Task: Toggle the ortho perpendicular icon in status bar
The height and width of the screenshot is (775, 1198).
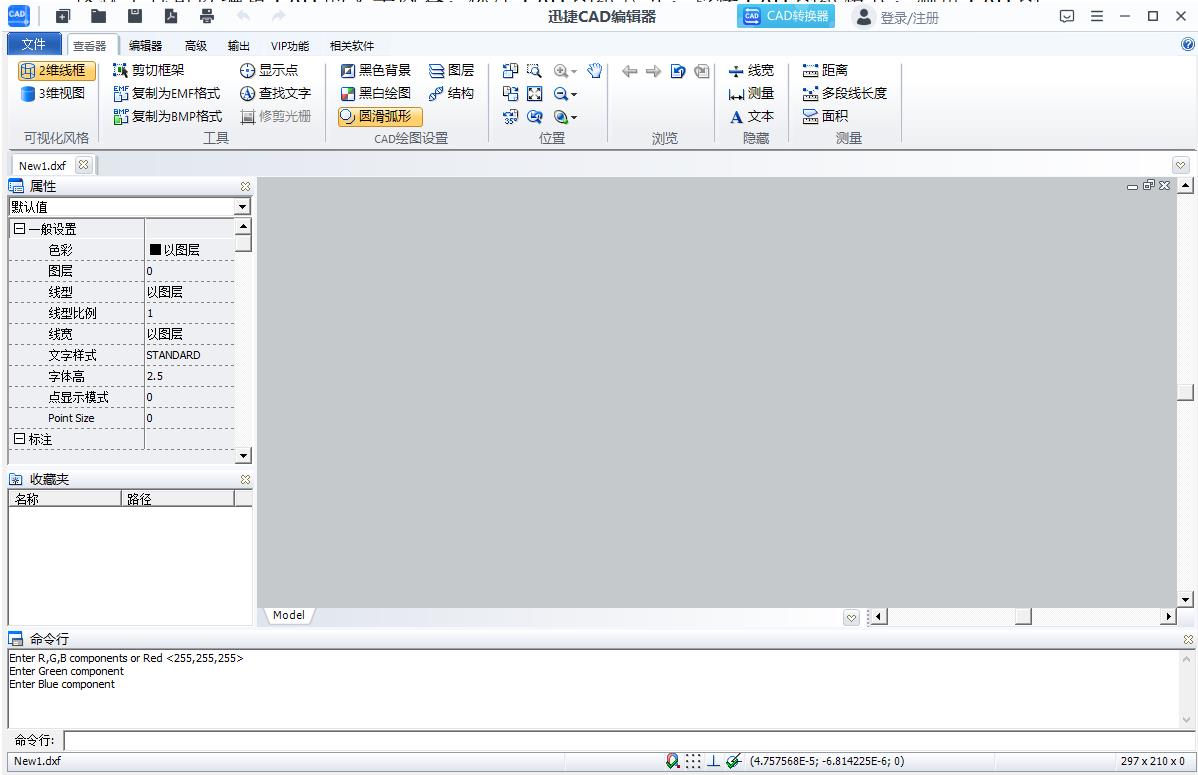Action: click(713, 761)
